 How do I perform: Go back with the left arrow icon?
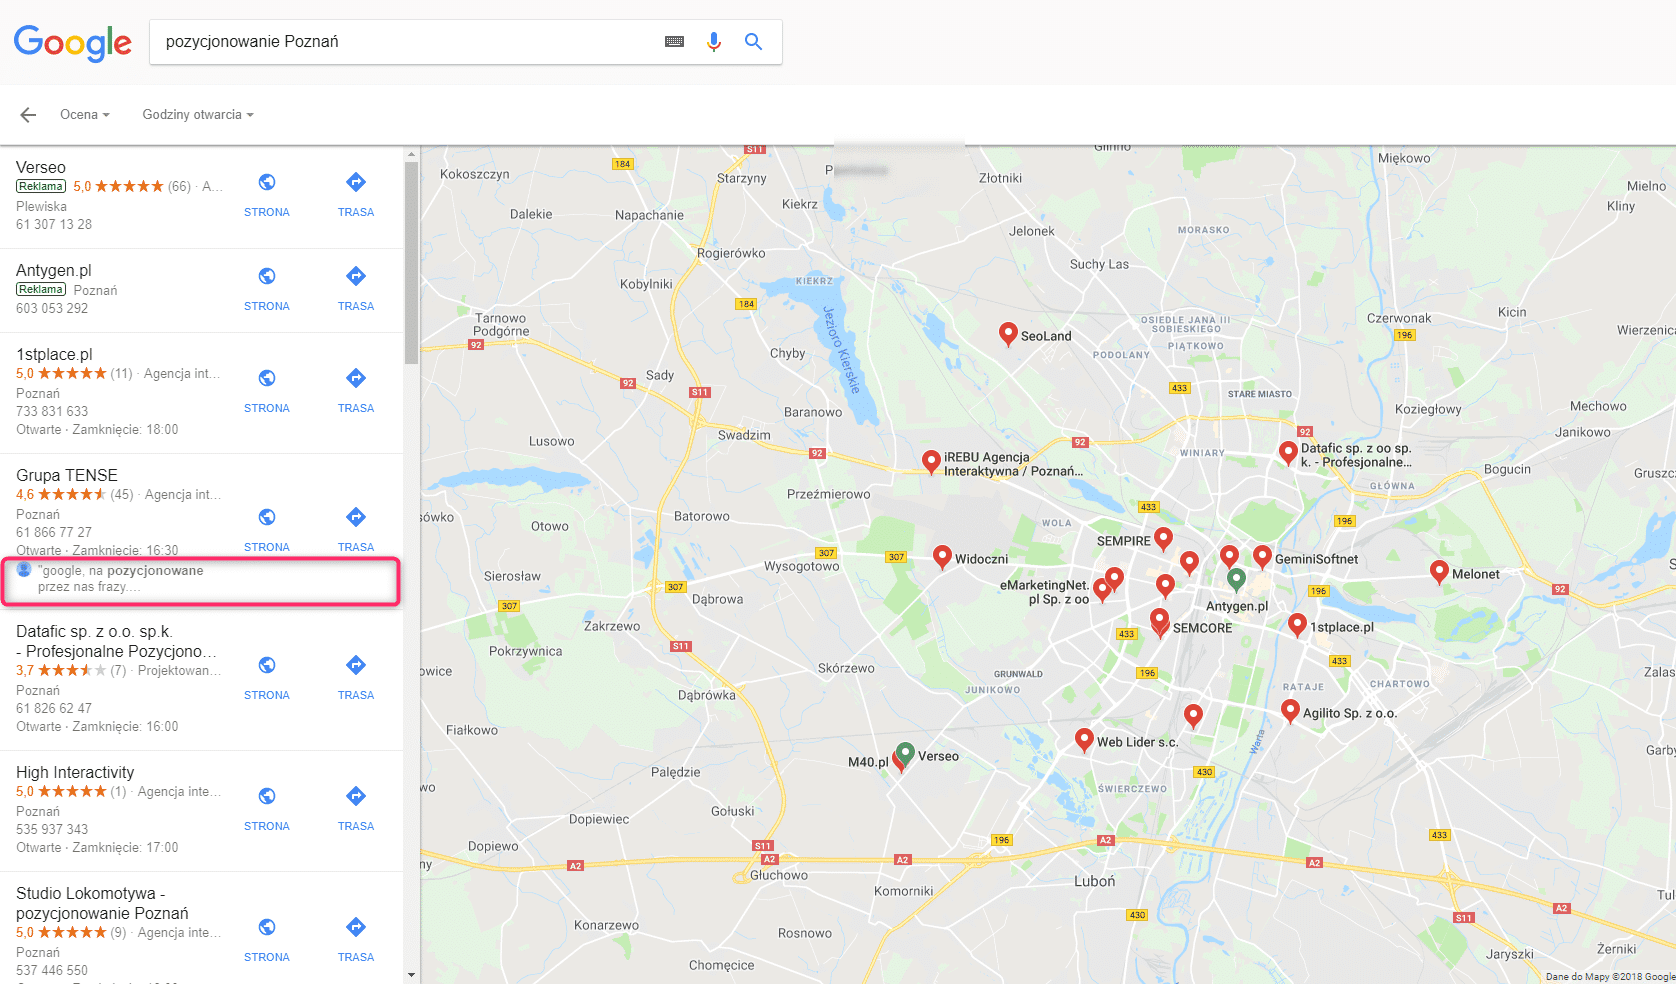pyautogui.click(x=28, y=115)
